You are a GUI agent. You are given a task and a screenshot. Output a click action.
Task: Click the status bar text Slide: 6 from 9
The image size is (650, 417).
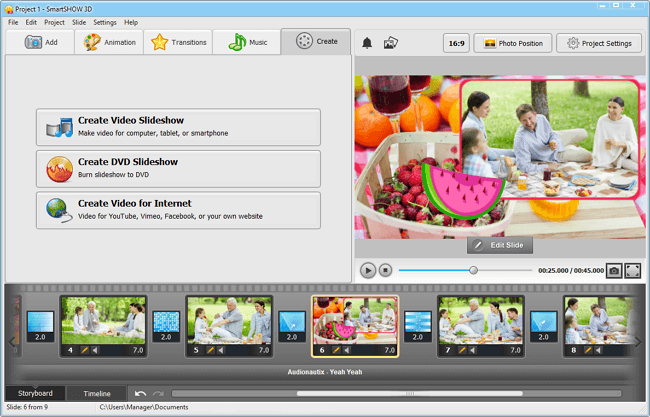pyautogui.click(x=27, y=407)
